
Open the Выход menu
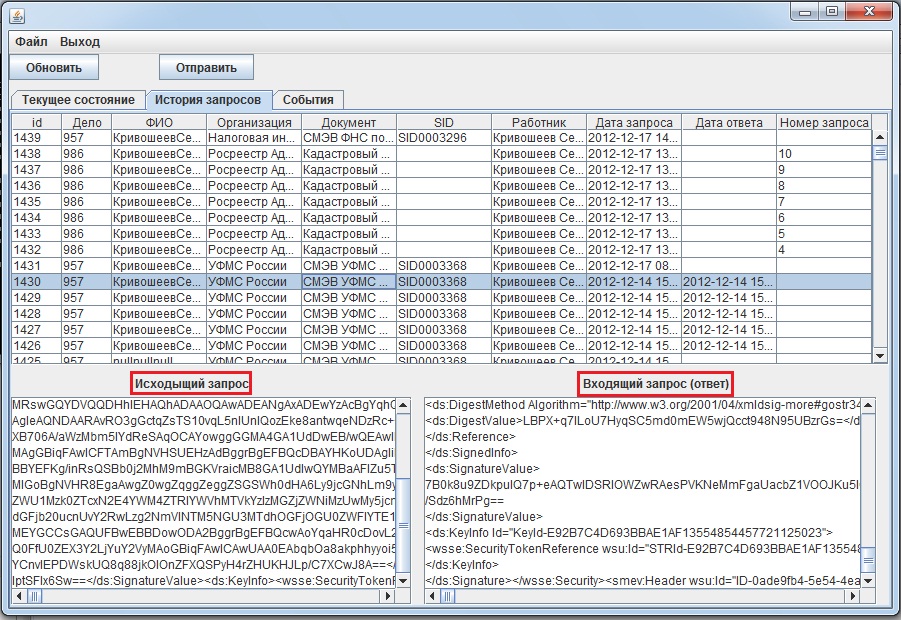point(80,42)
